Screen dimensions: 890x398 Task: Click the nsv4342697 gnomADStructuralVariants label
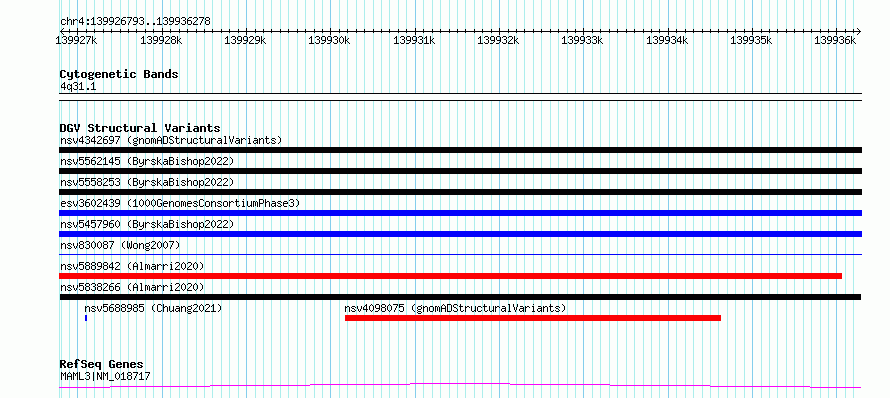(171, 140)
